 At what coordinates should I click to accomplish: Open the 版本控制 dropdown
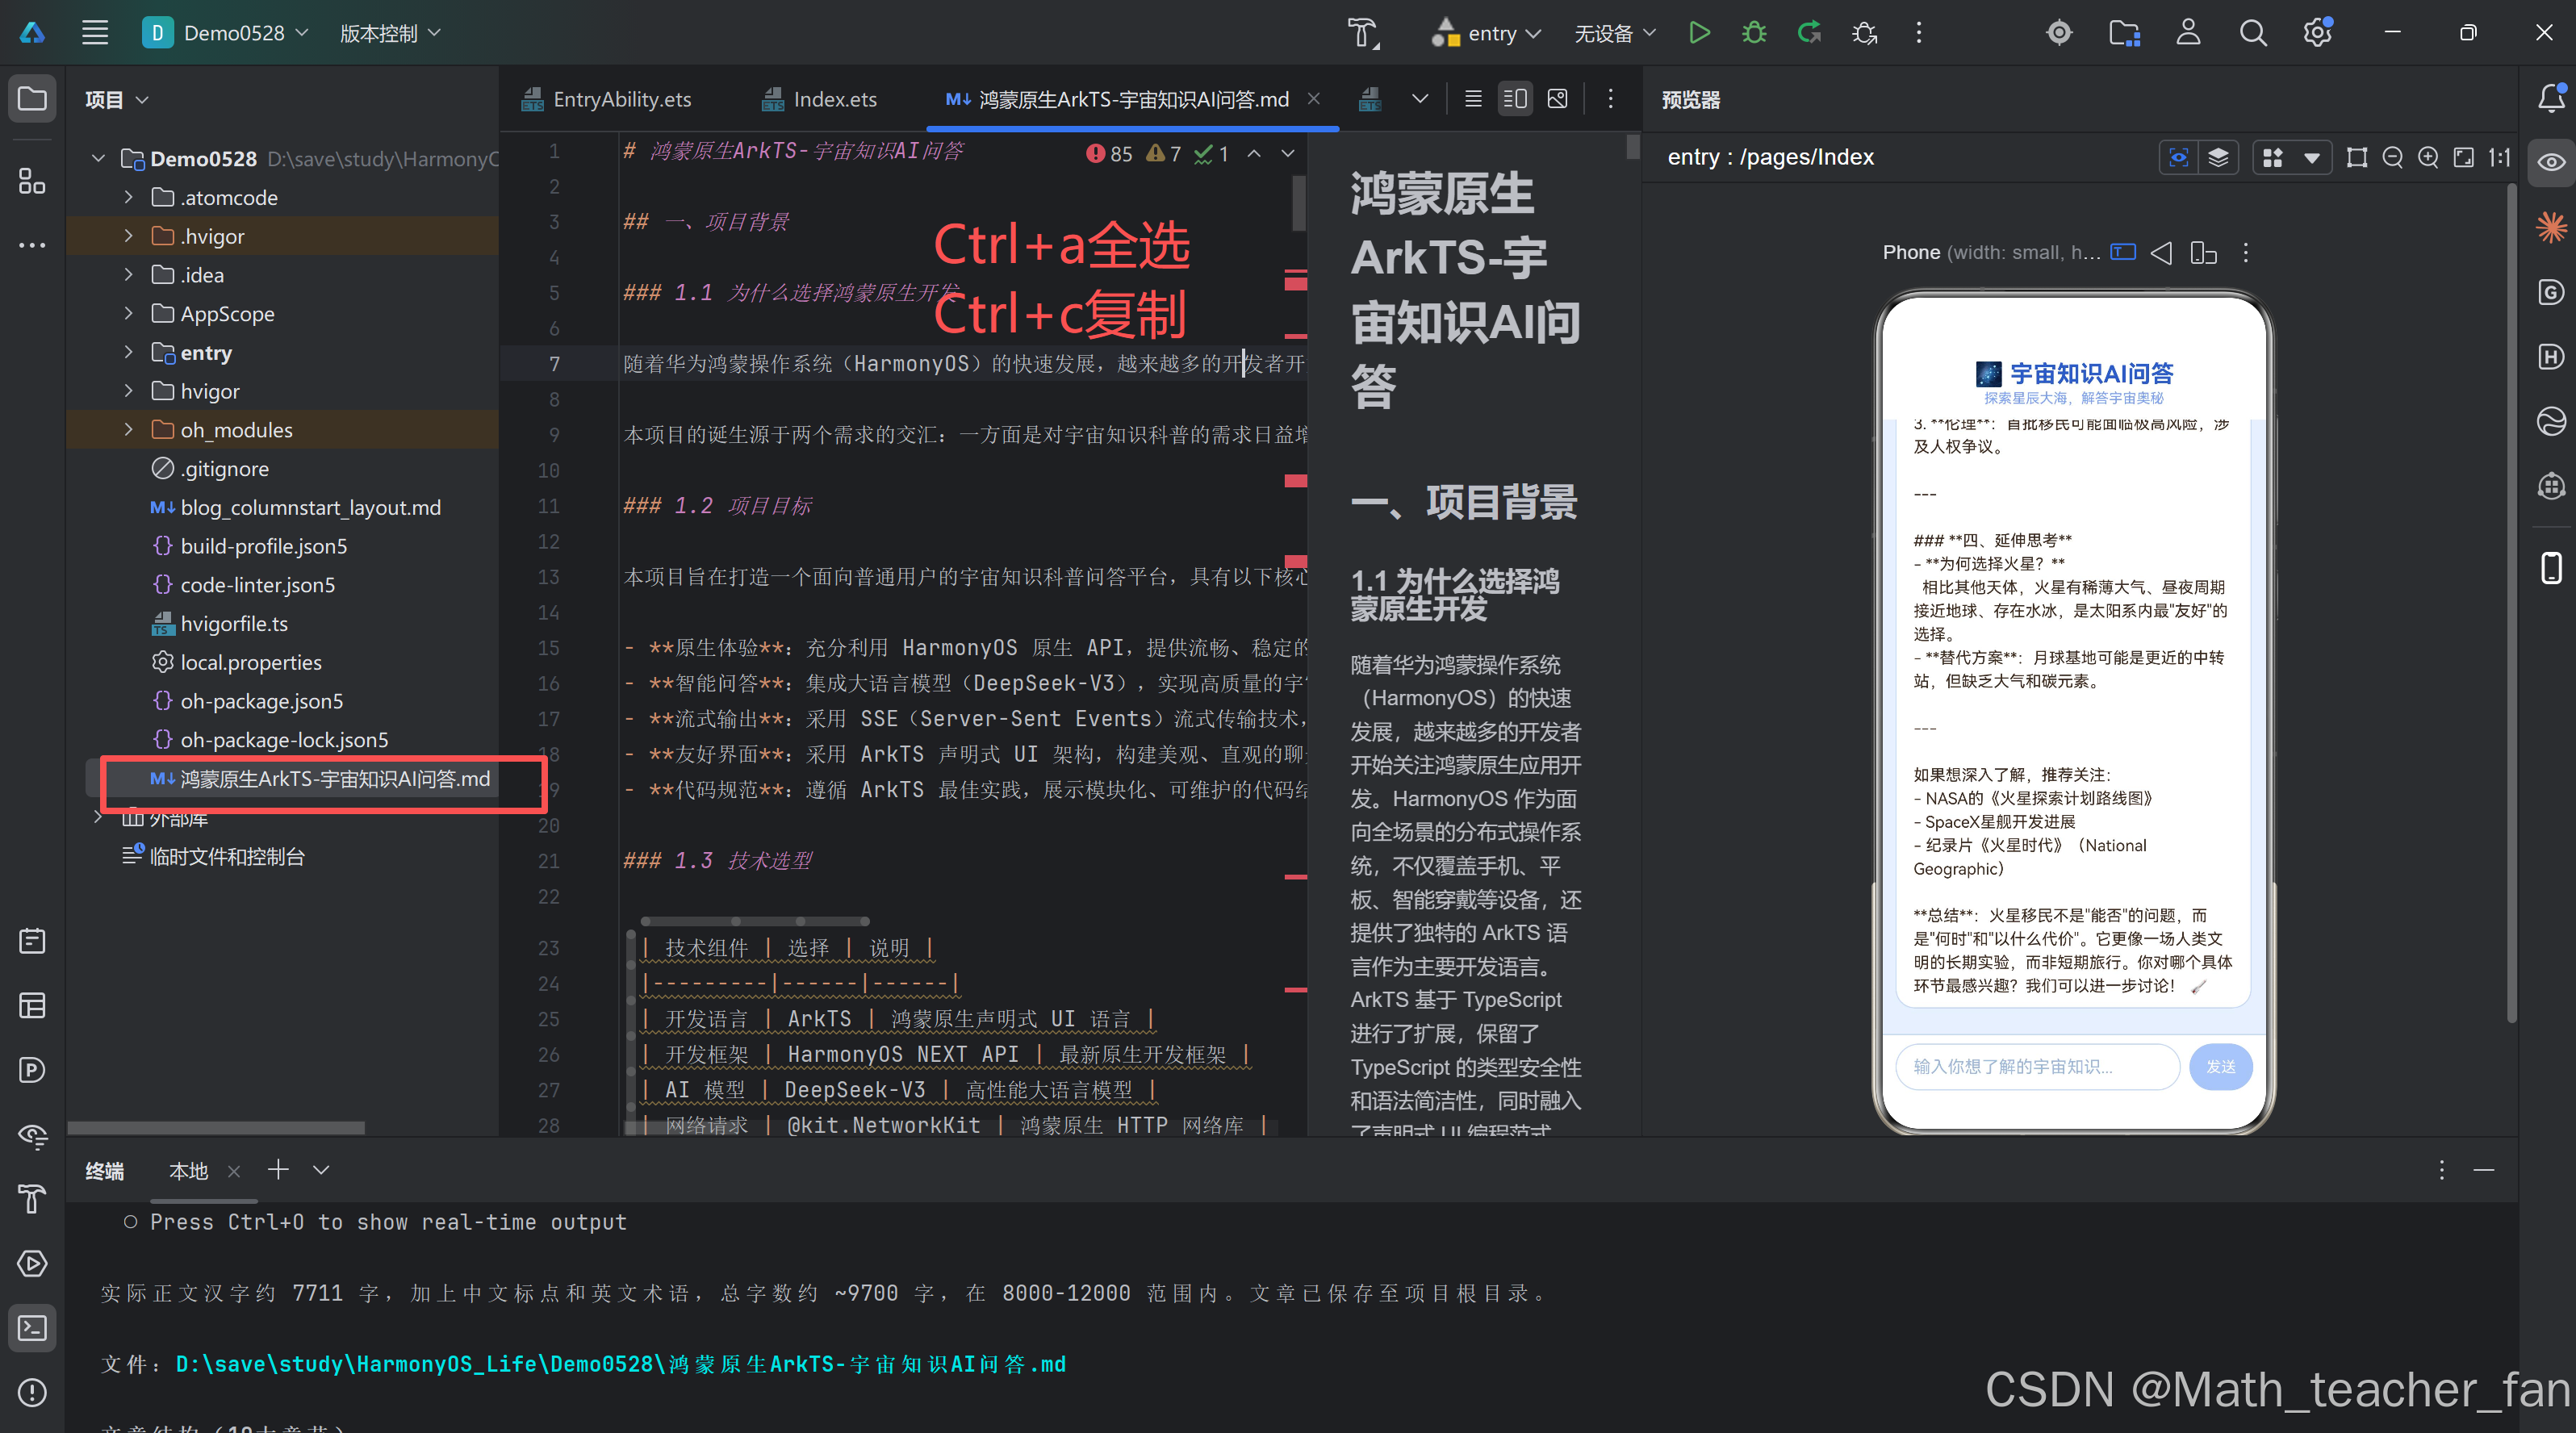pyautogui.click(x=390, y=33)
